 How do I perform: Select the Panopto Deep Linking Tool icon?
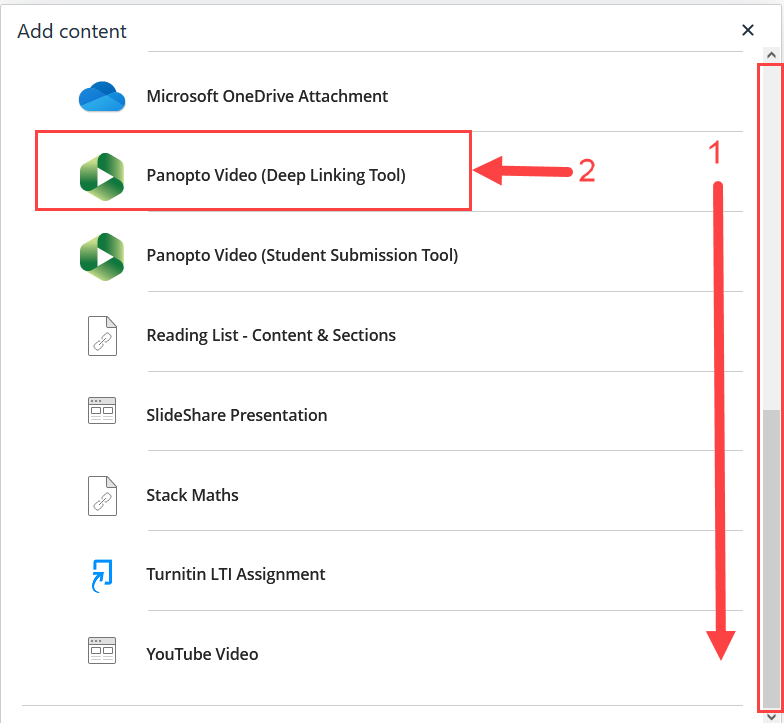coord(102,176)
